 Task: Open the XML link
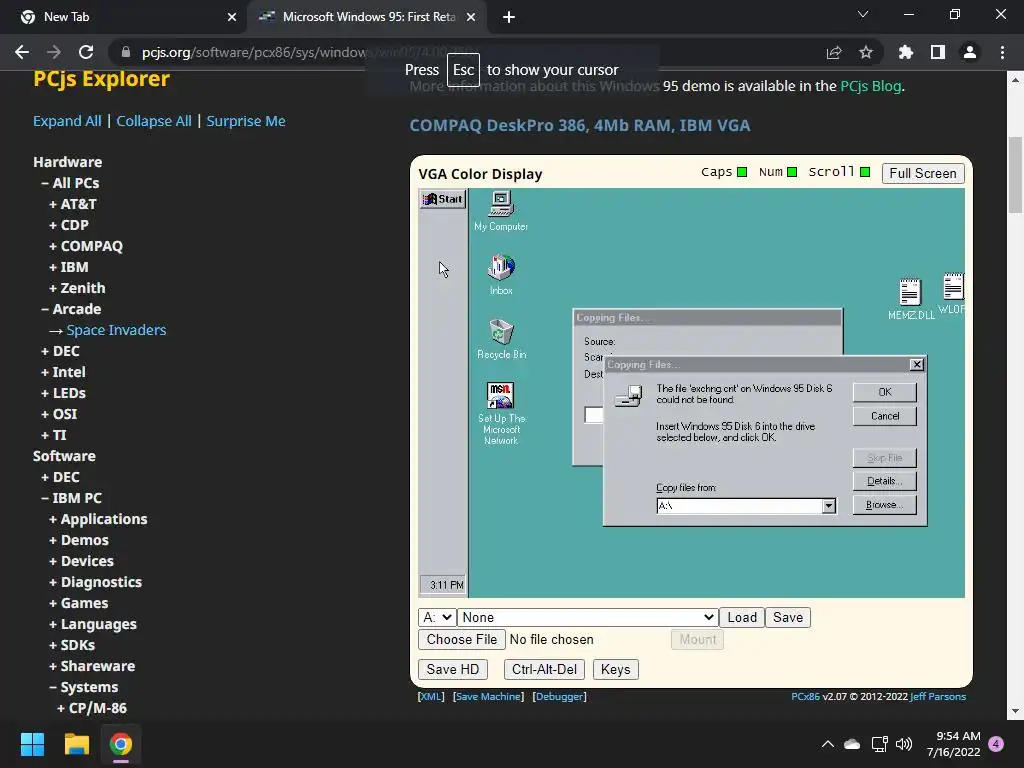(x=431, y=697)
